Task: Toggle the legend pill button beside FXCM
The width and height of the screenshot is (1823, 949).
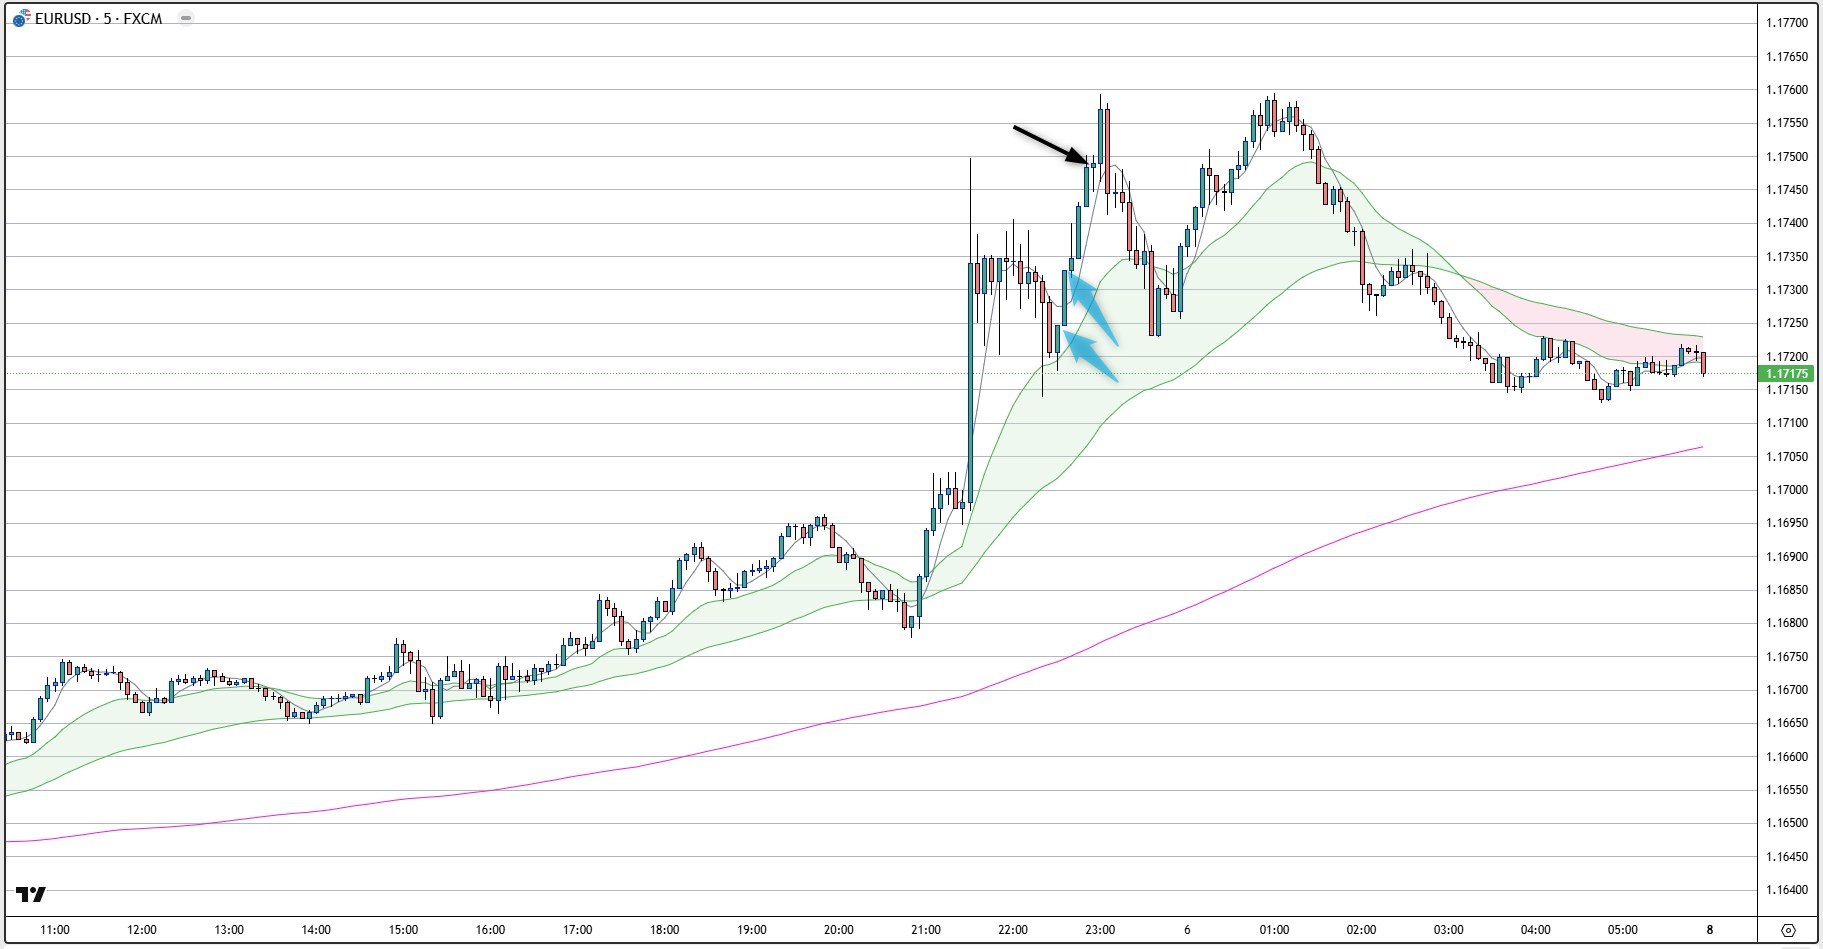Action: 185,18
